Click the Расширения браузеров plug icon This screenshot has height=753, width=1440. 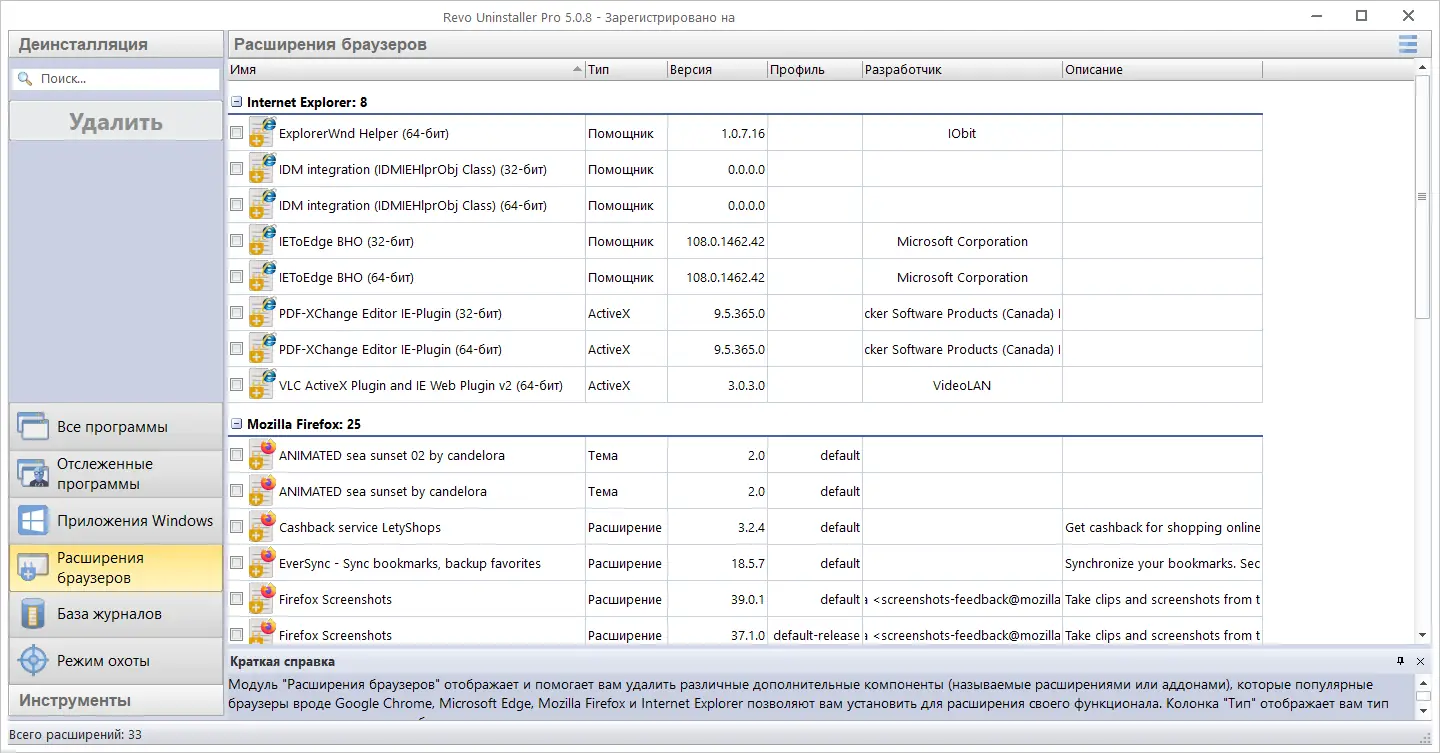pos(33,568)
